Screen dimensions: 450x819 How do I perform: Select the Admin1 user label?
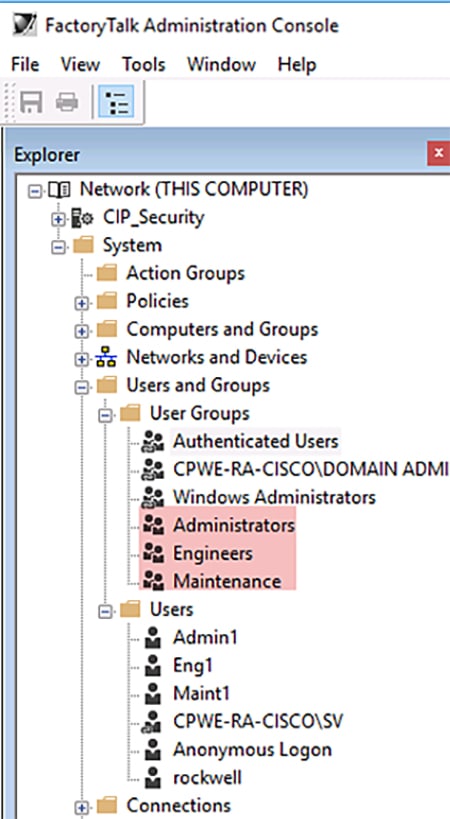205,637
